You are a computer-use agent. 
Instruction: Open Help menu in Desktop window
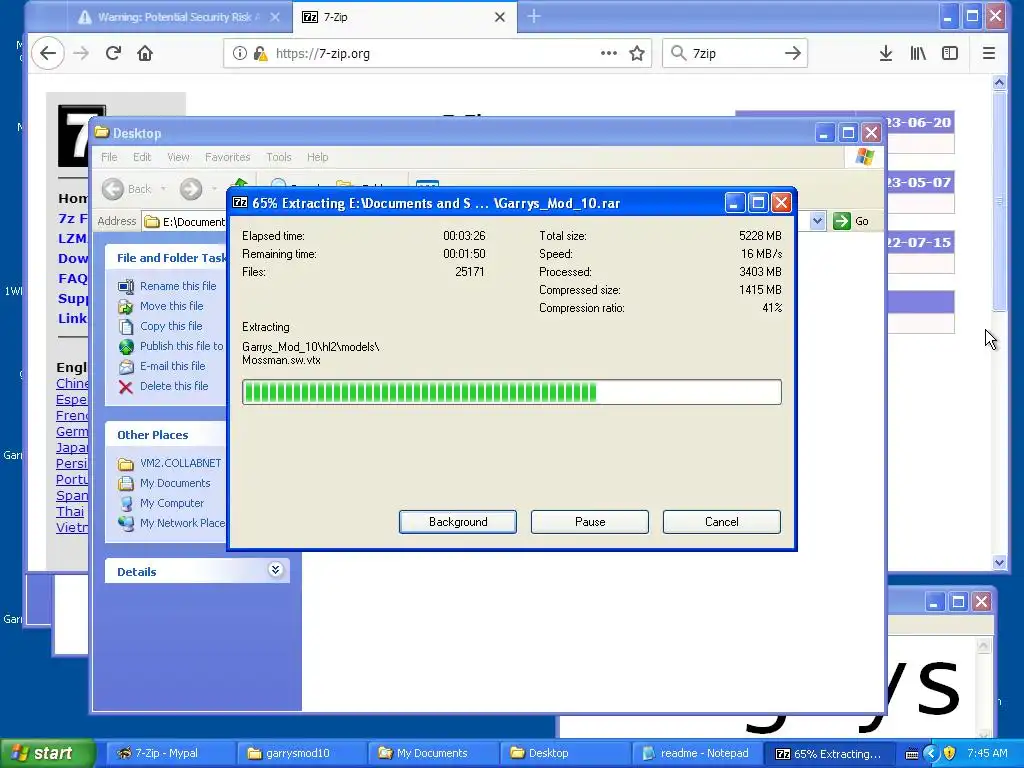317,157
